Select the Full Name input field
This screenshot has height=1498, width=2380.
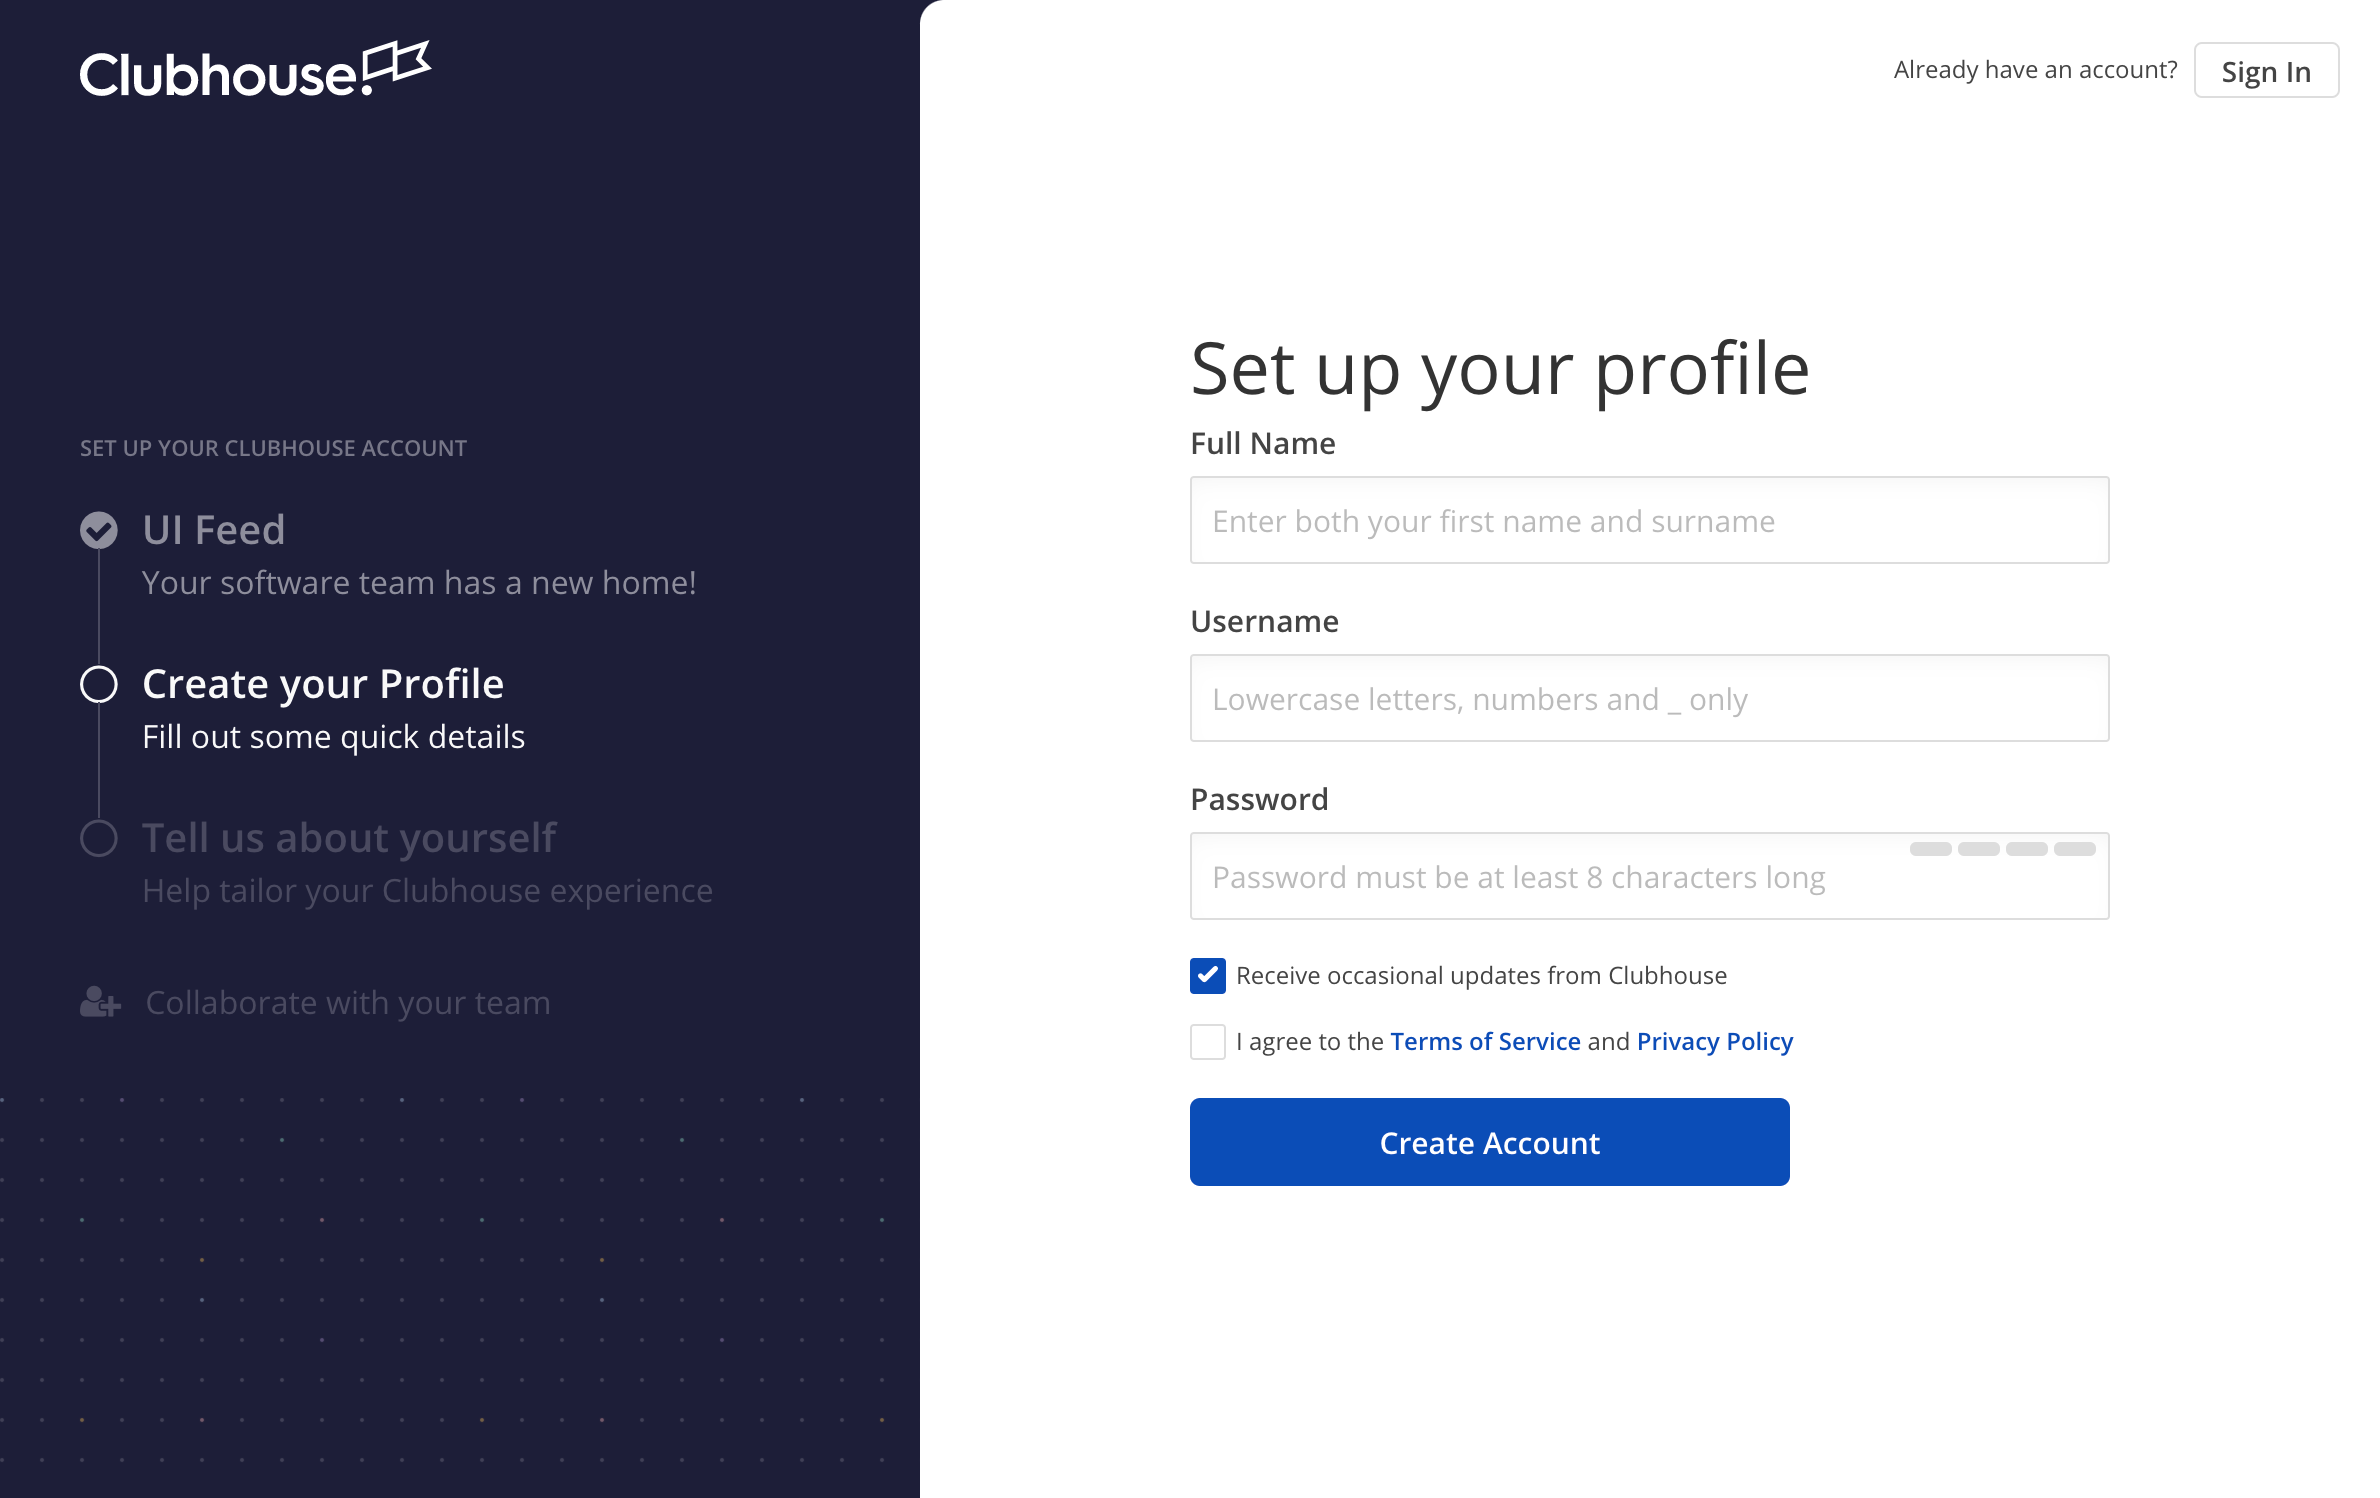coord(1648,519)
